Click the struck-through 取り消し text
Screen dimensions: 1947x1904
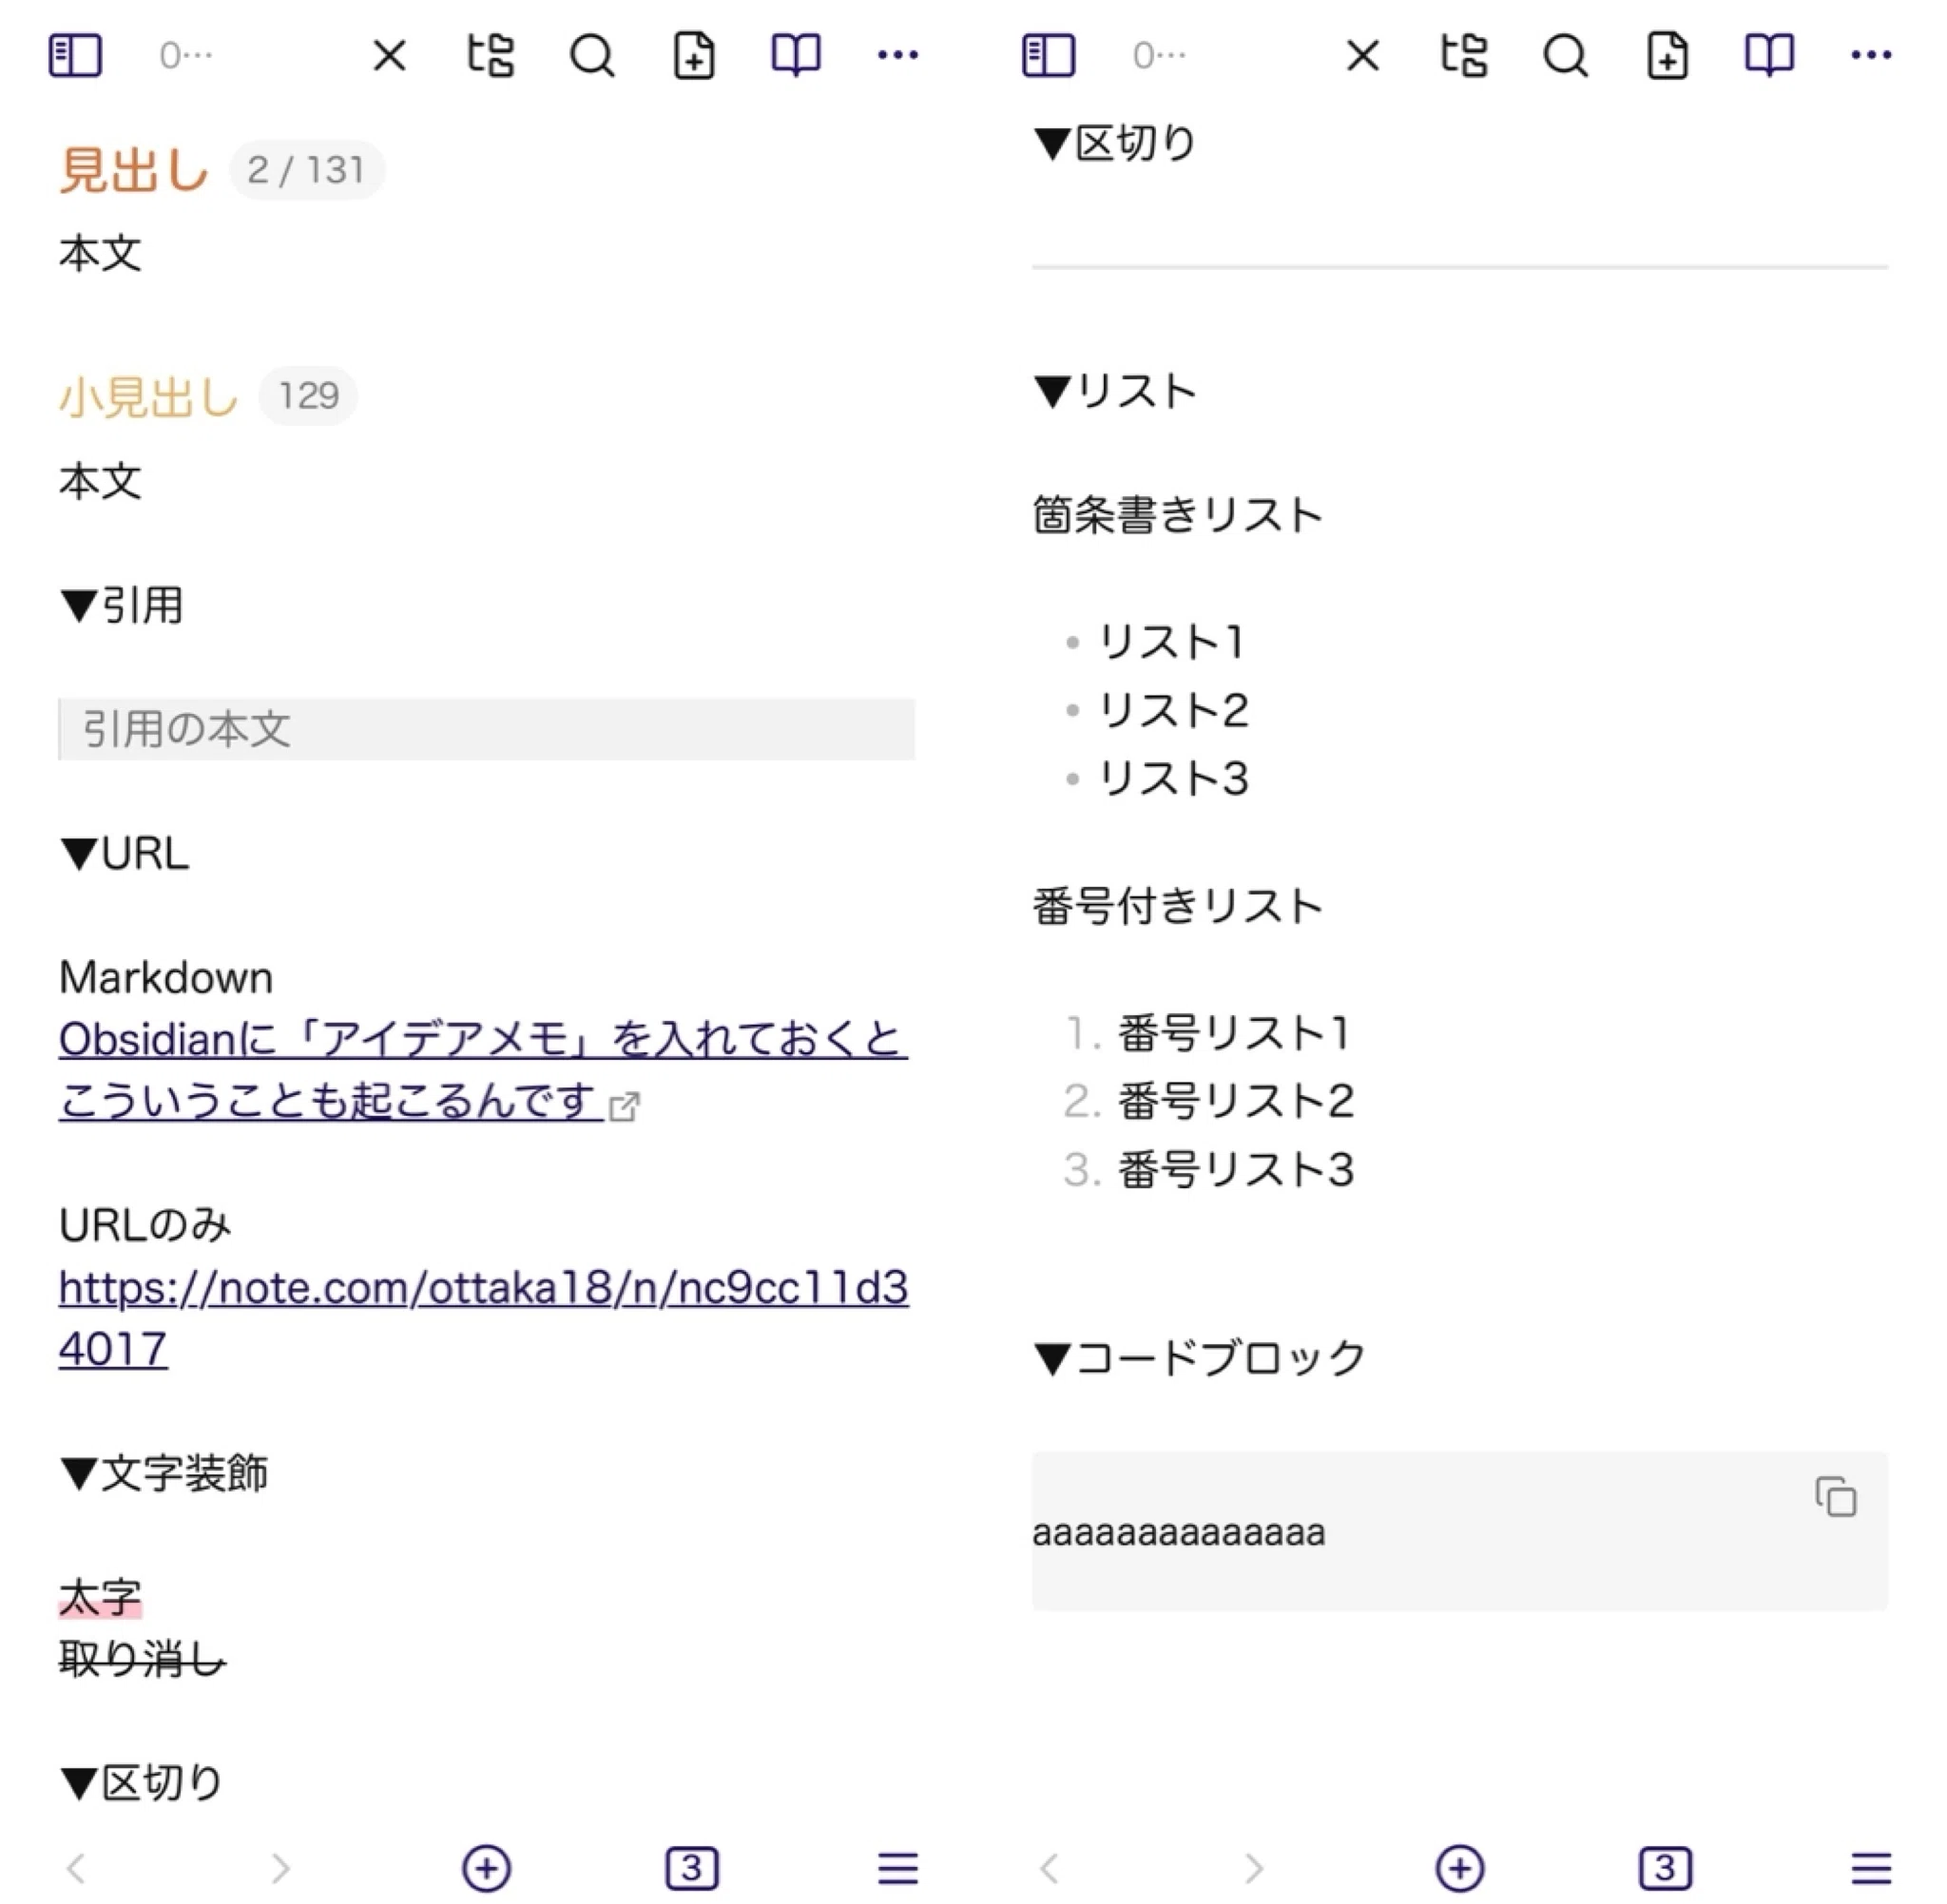click(142, 1659)
